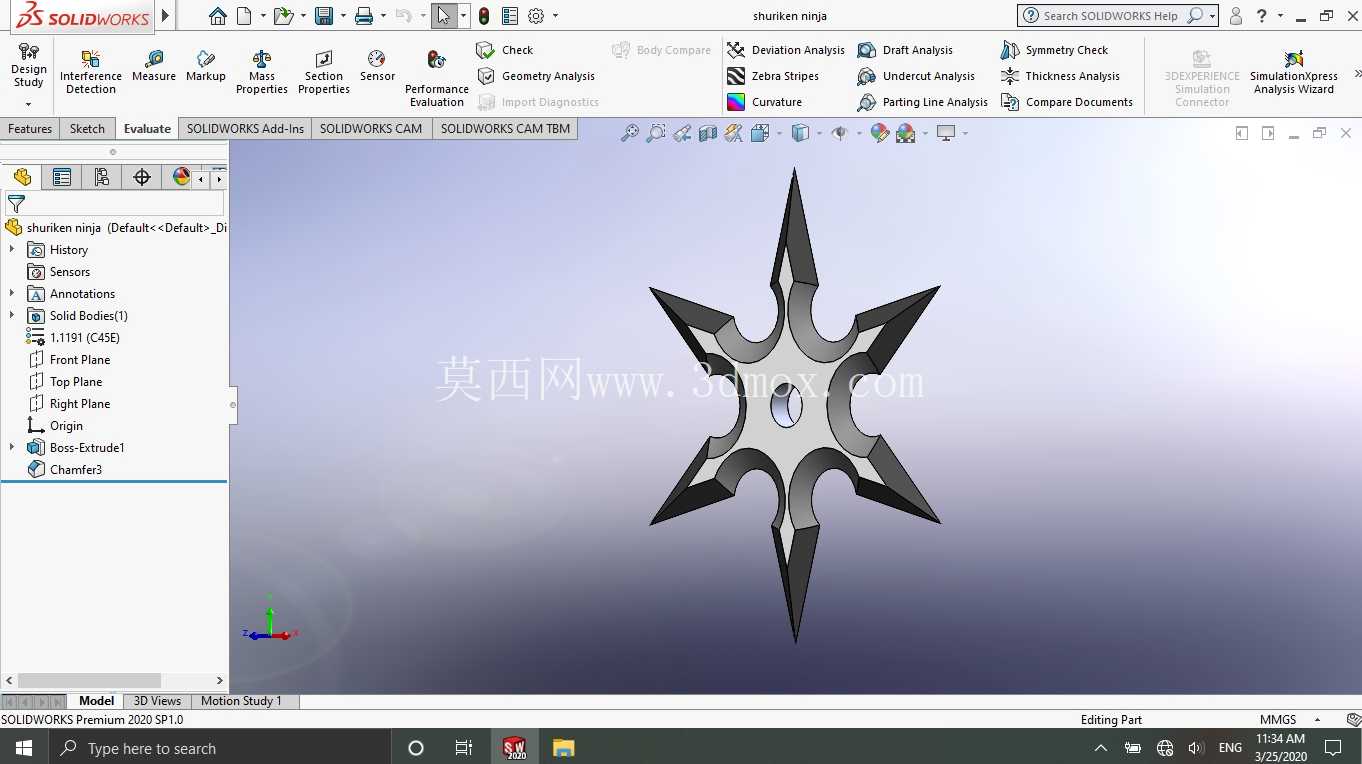Viewport: 1362px width, 764px height.
Task: Click the Origin tree item
Action: (56, 426)
